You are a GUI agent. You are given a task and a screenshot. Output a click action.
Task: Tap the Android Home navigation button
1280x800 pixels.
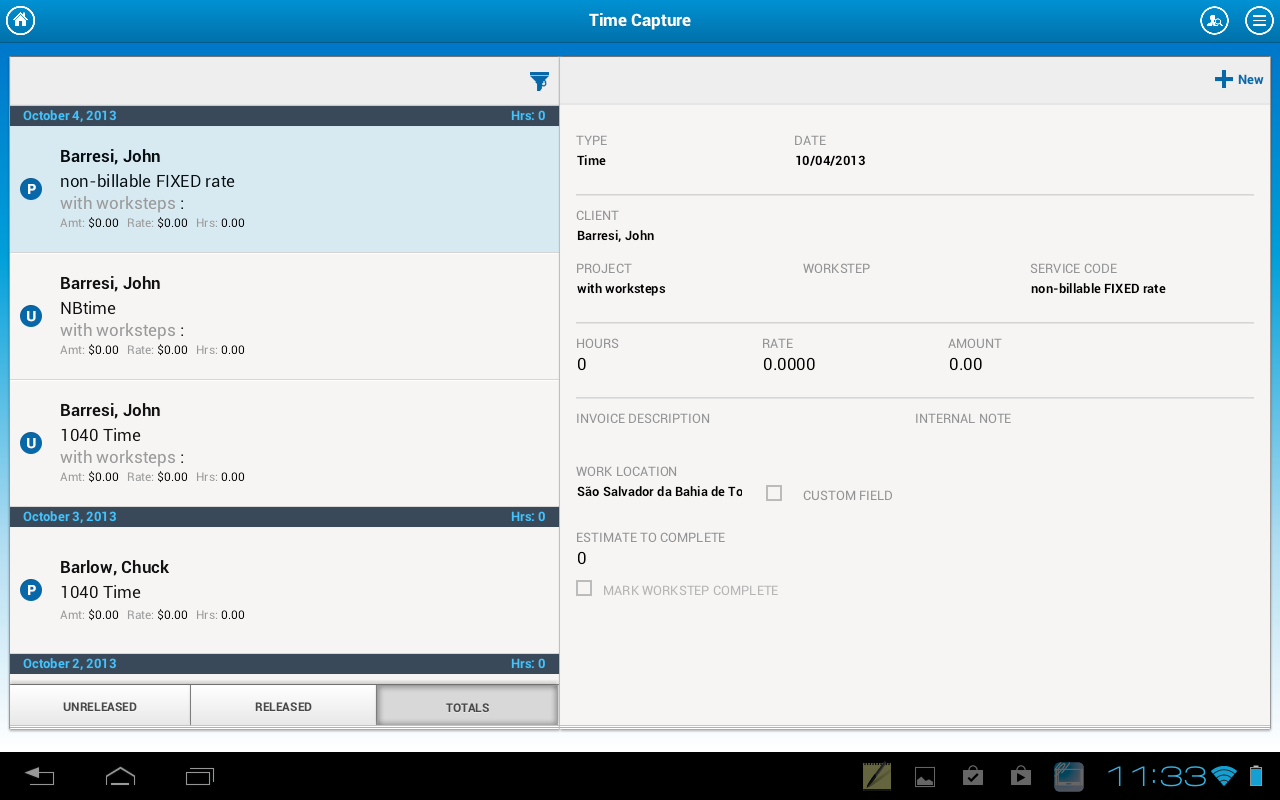pyautogui.click(x=120, y=776)
